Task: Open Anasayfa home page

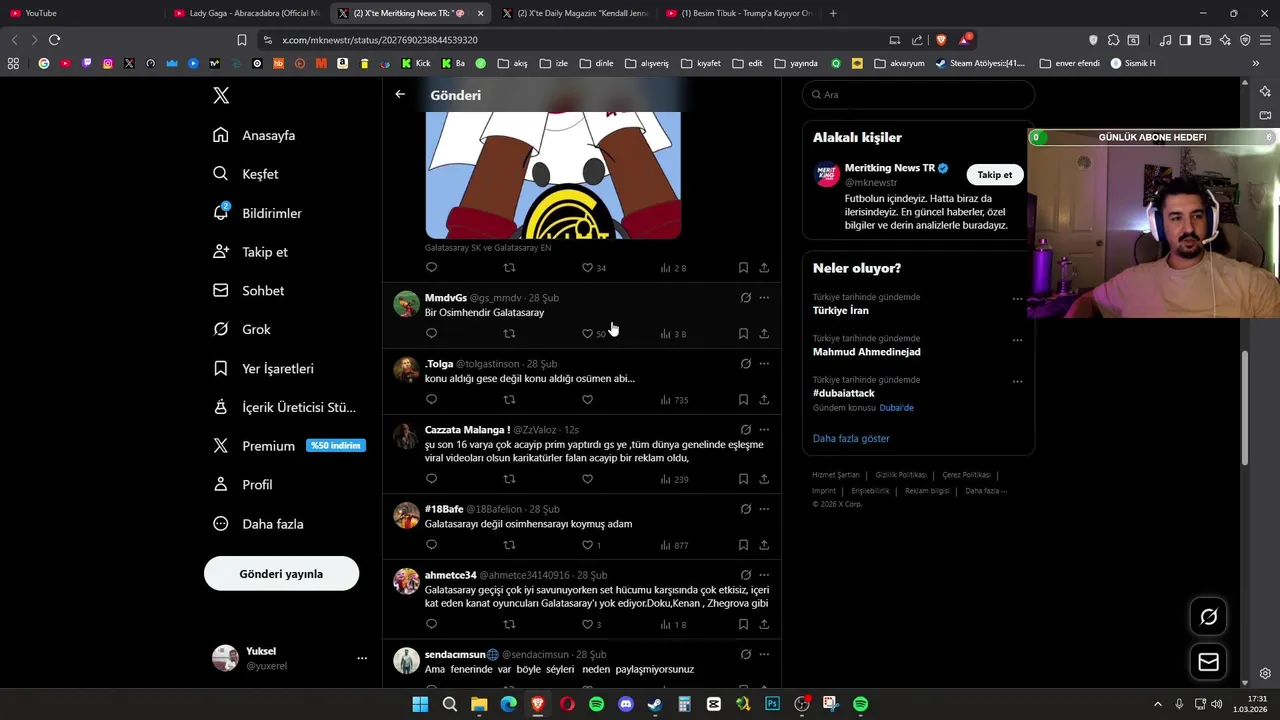Action: 254,135
